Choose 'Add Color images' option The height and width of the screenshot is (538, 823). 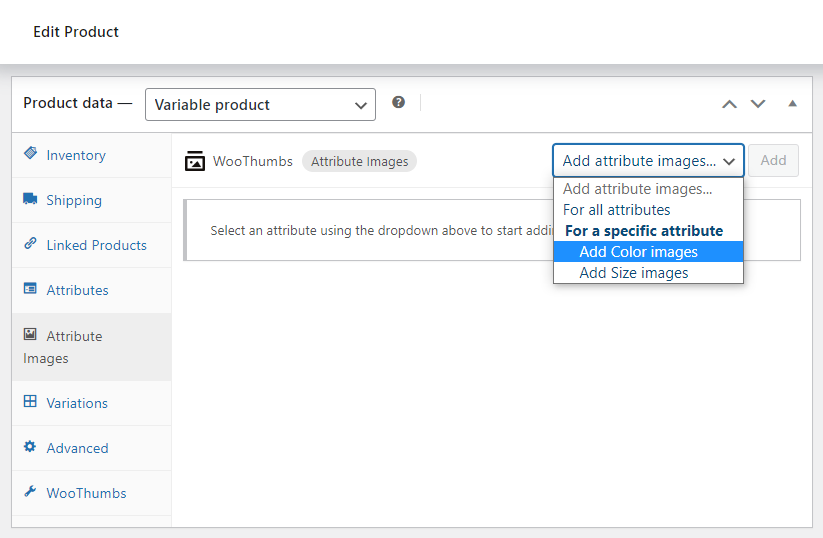648,252
